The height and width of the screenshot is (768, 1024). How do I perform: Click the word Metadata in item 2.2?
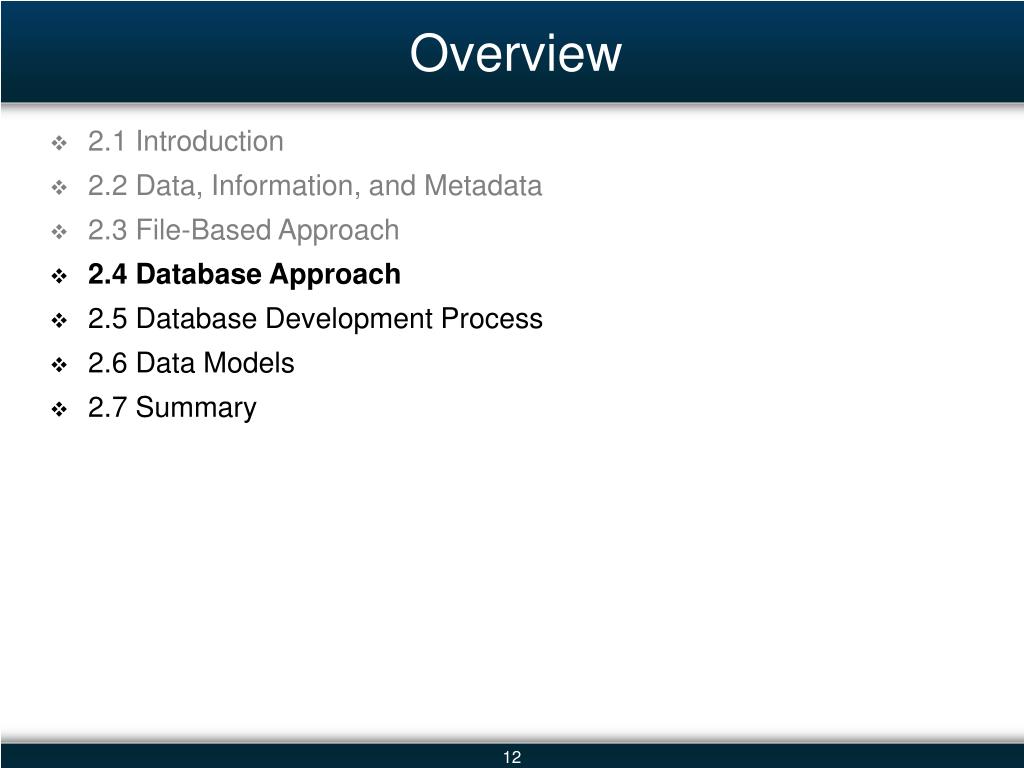pyautogui.click(x=483, y=185)
